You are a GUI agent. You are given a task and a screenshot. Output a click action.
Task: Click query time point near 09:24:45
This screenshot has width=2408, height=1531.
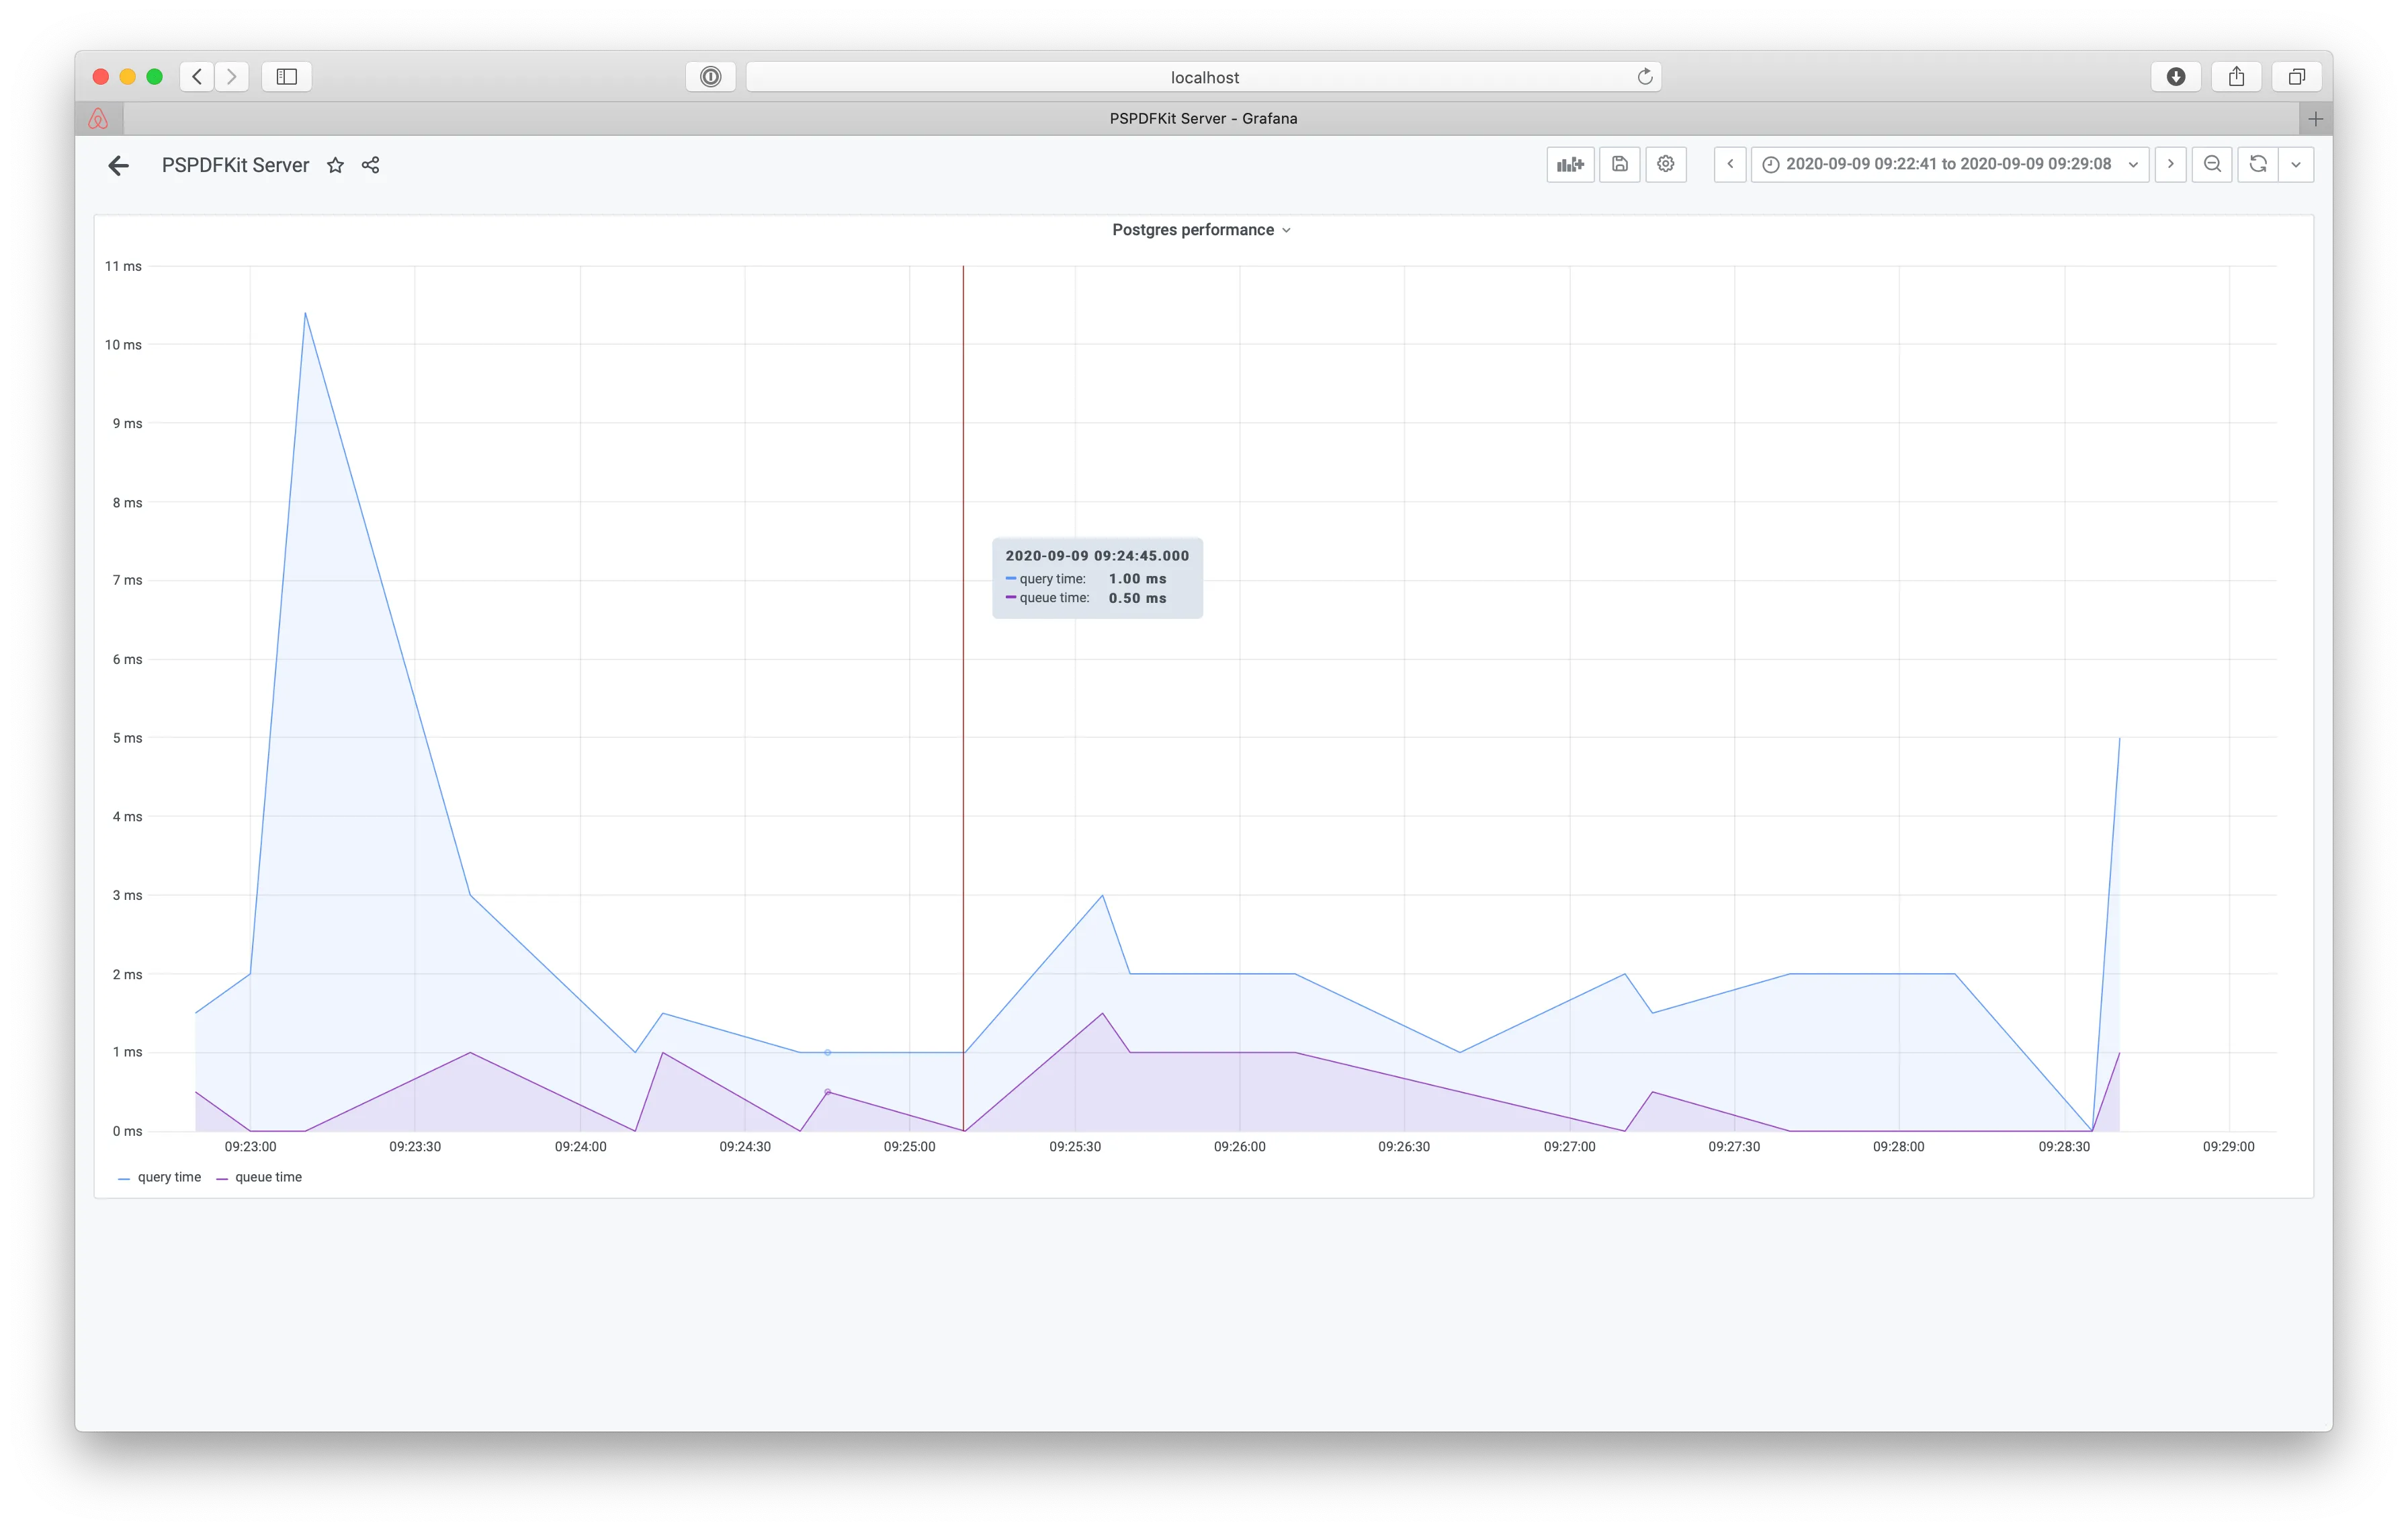click(x=828, y=1052)
